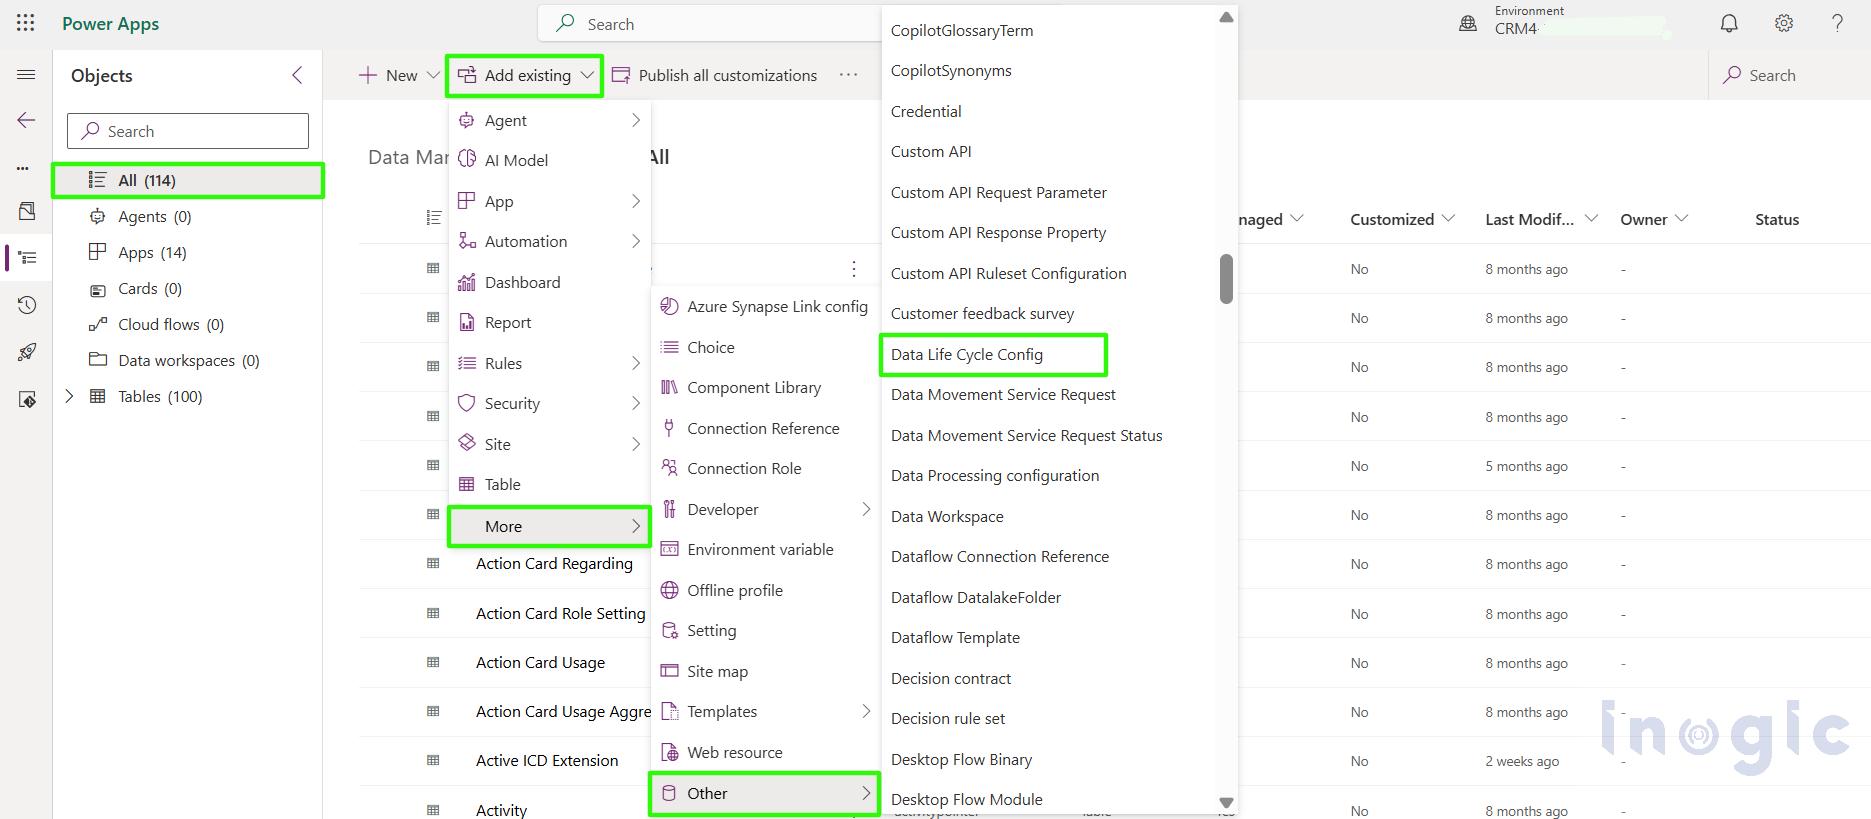This screenshot has width=1871, height=819.
Task: Click the submenu scrollbar thumb
Action: point(1226,278)
